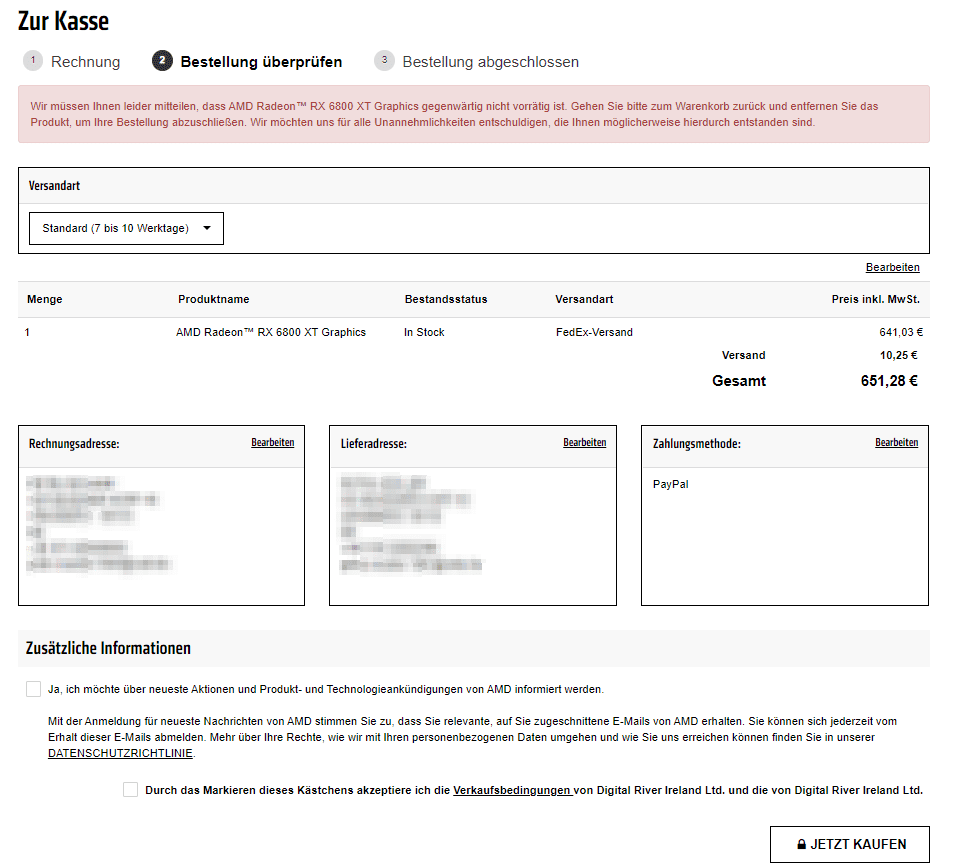The height and width of the screenshot is (868, 976).
Task: Click the 'PayPal' payment method text
Action: coord(670,484)
